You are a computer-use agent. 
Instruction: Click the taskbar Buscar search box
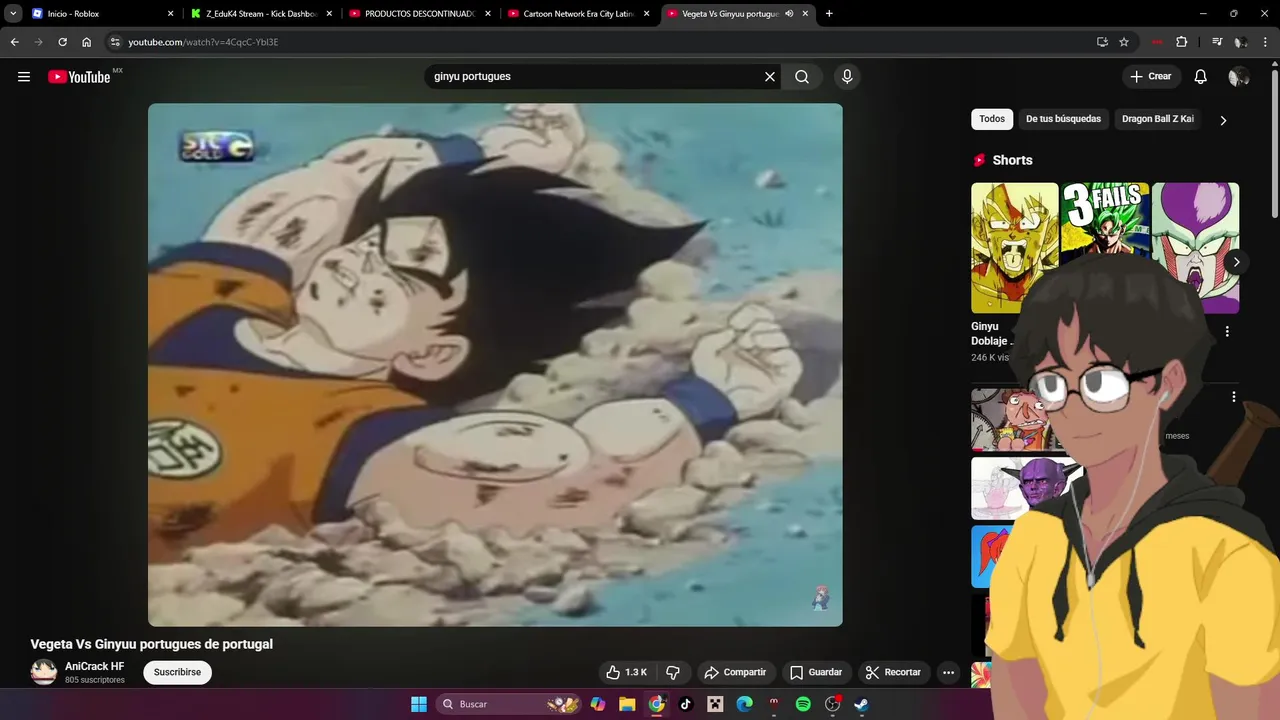(507, 704)
